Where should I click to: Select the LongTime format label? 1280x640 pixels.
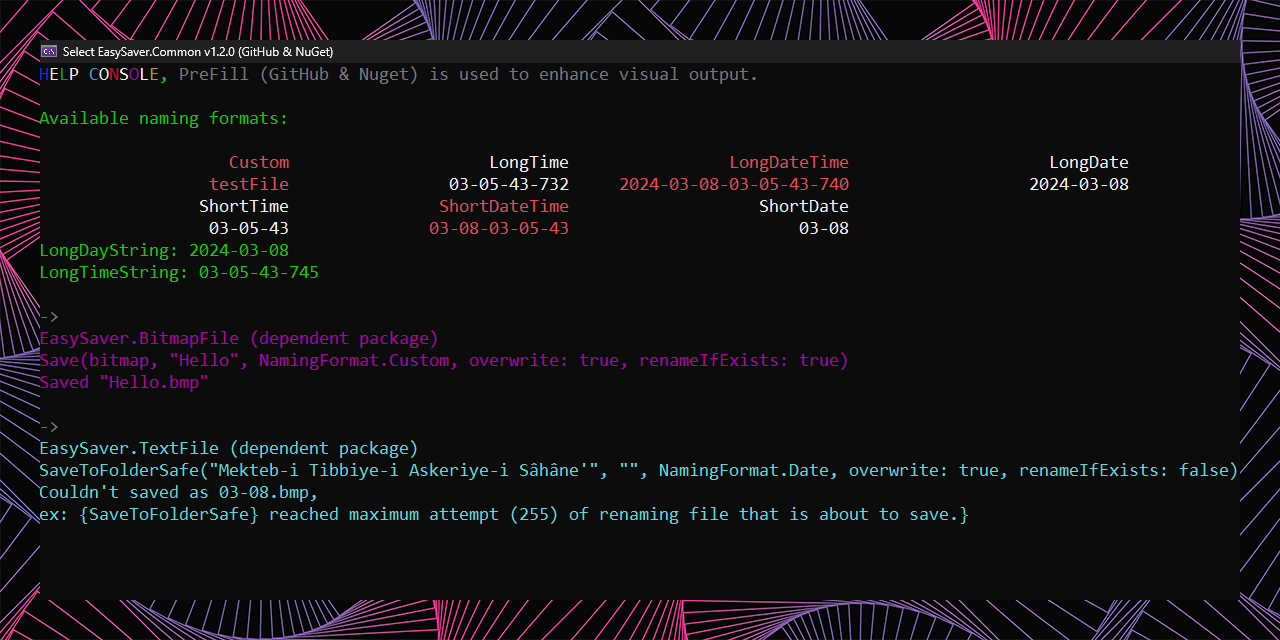click(x=529, y=161)
